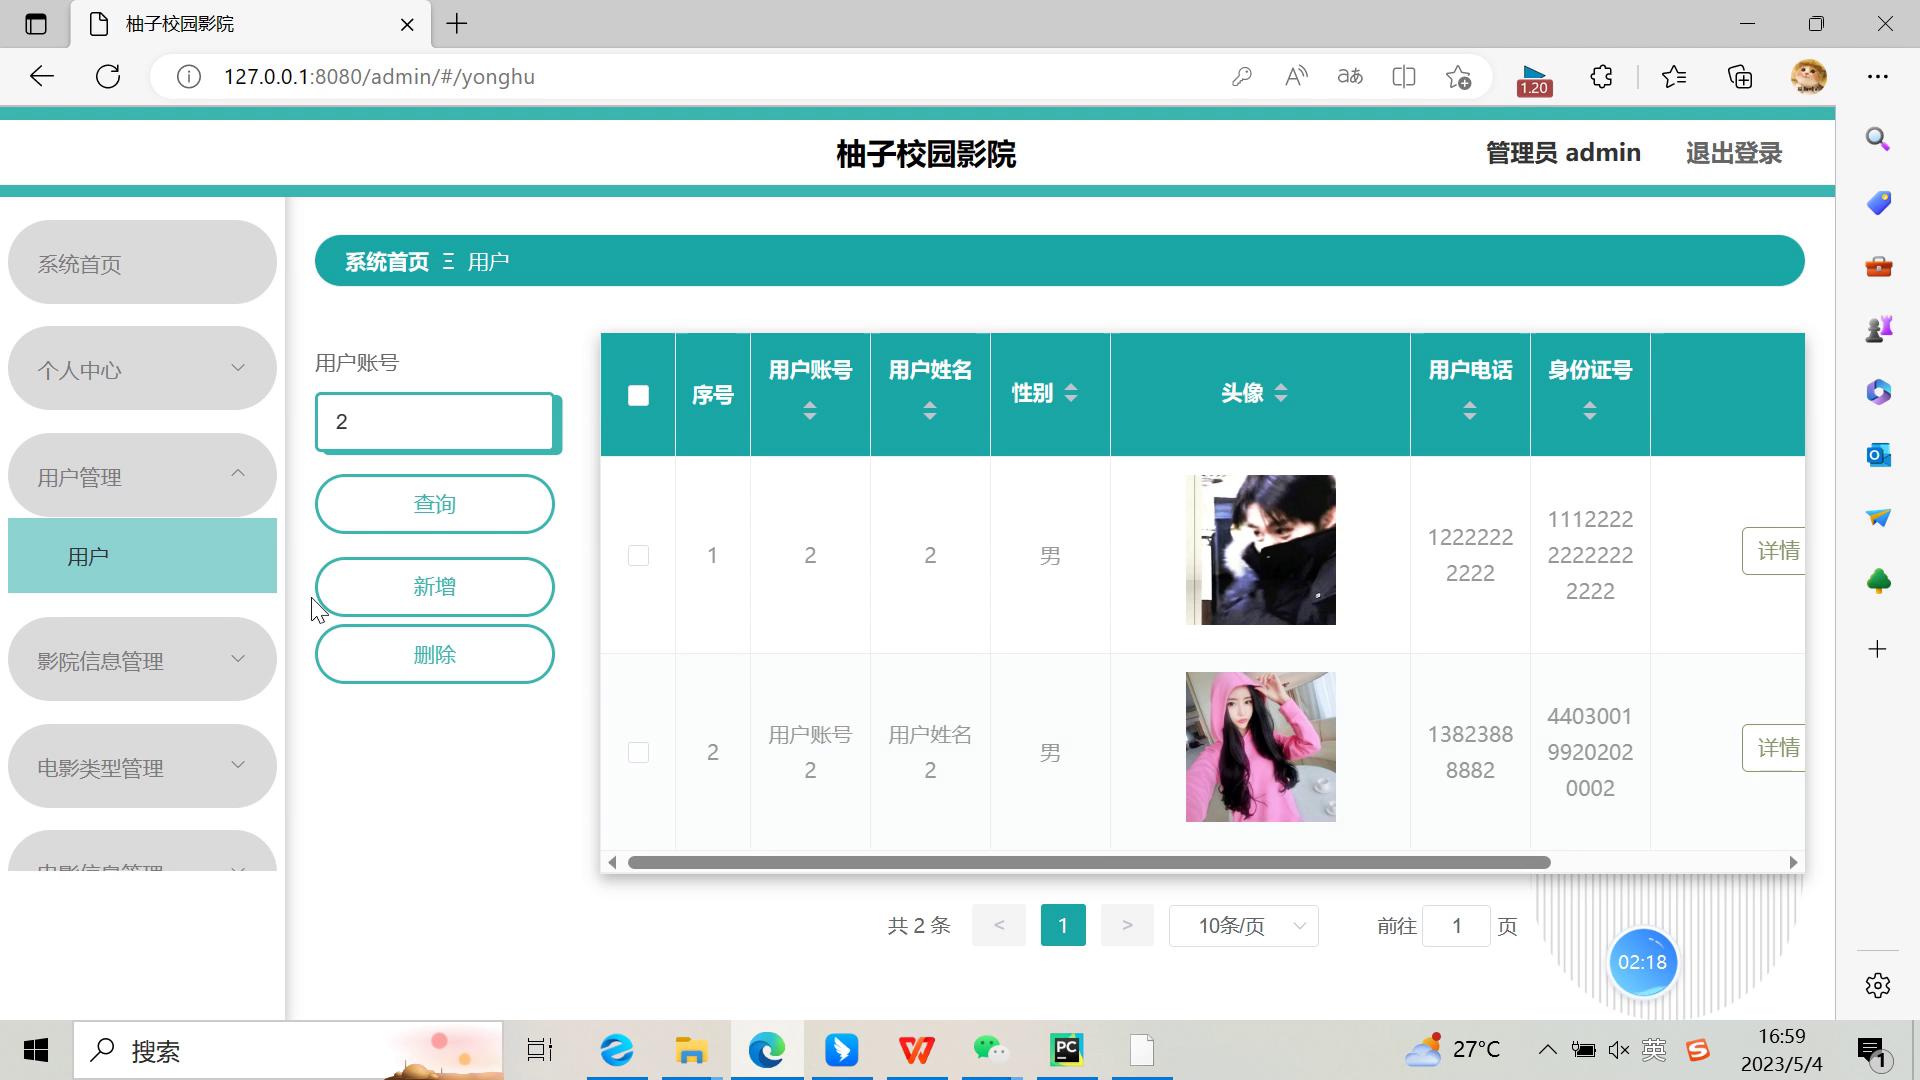Open the Edge settings and more menu

(x=1878, y=77)
